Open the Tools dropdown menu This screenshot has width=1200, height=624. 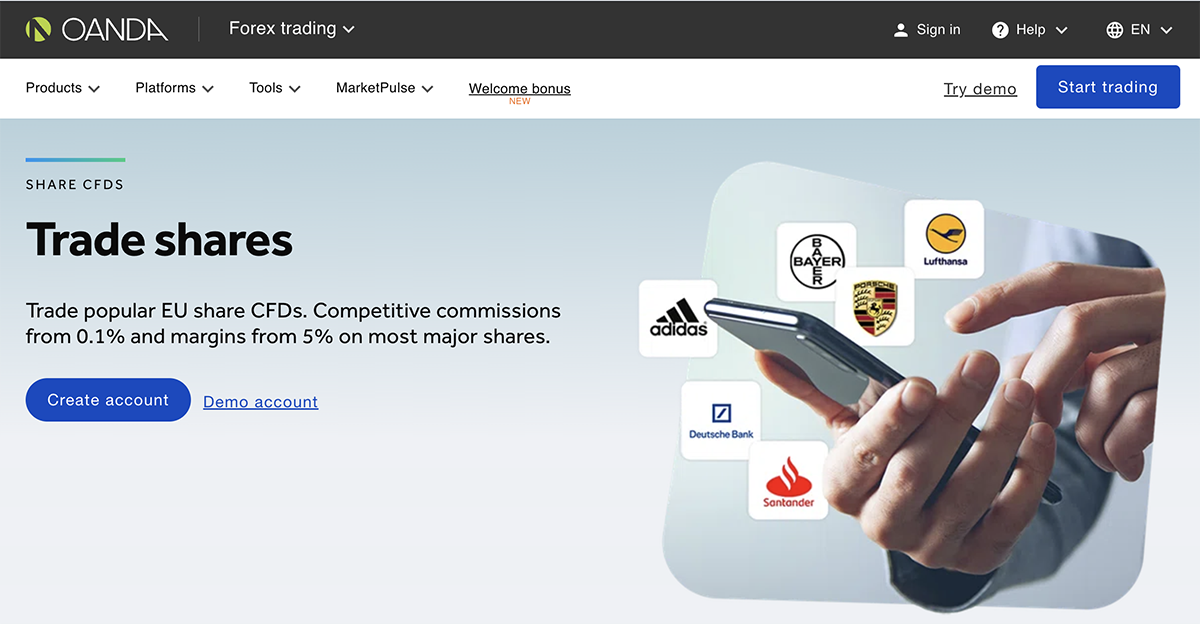click(x=275, y=88)
